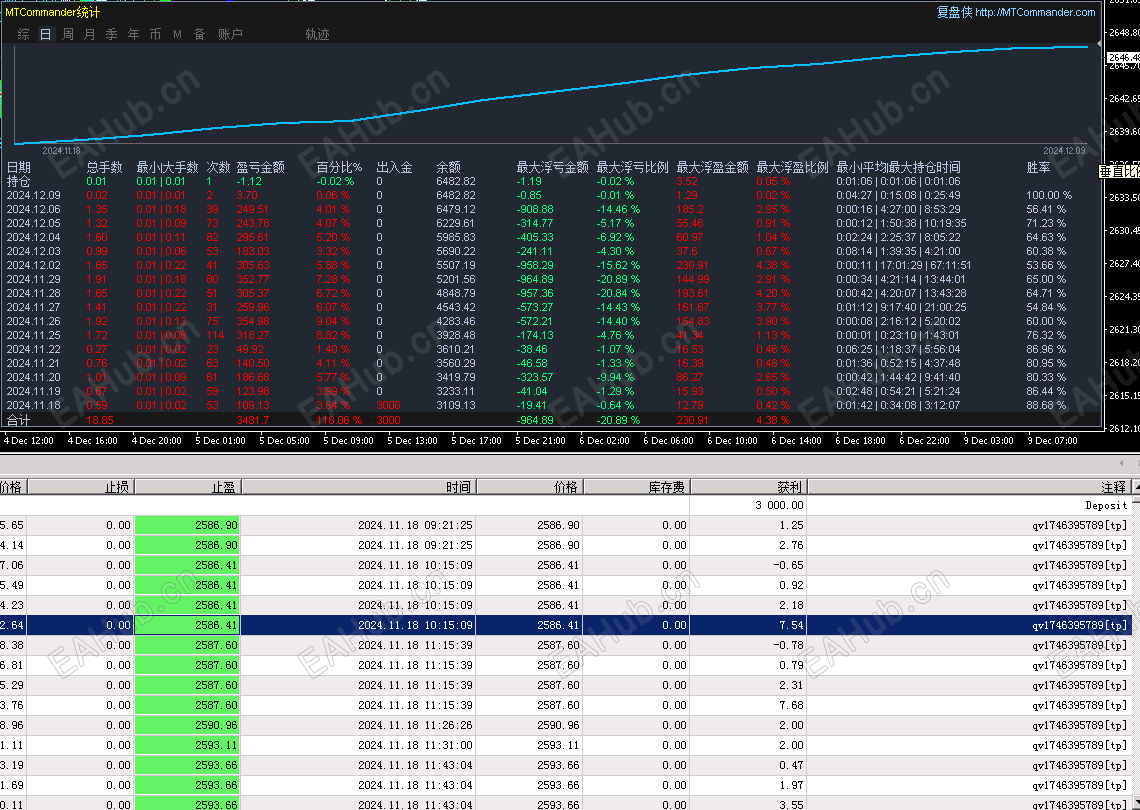Click the 总手数 column header
This screenshot has width=1140, height=810.
click(105, 167)
